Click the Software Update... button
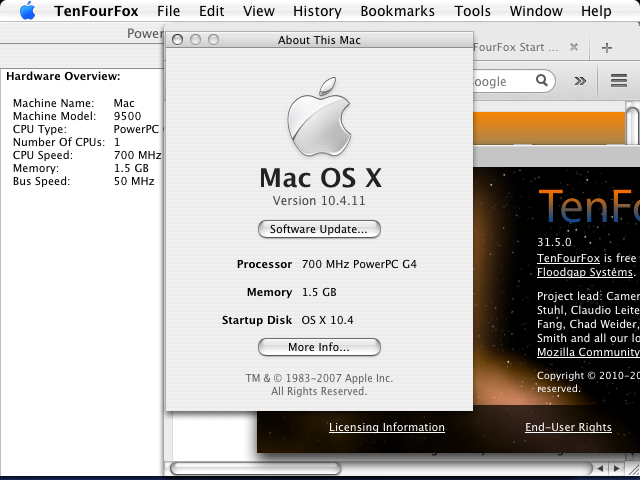This screenshot has height=480, width=640. 319,229
